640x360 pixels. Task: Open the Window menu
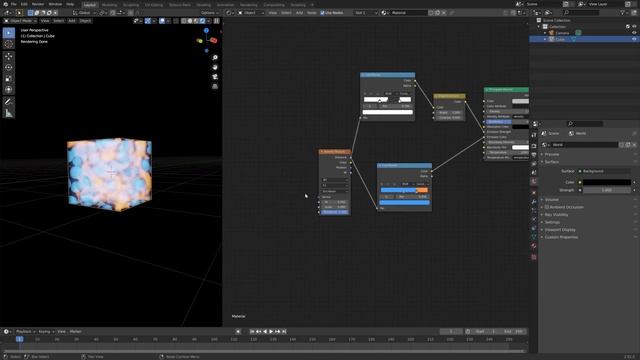pos(55,4)
